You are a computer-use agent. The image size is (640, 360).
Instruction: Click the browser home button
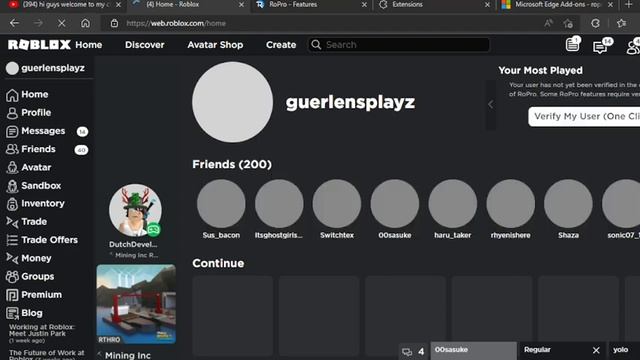point(85,23)
